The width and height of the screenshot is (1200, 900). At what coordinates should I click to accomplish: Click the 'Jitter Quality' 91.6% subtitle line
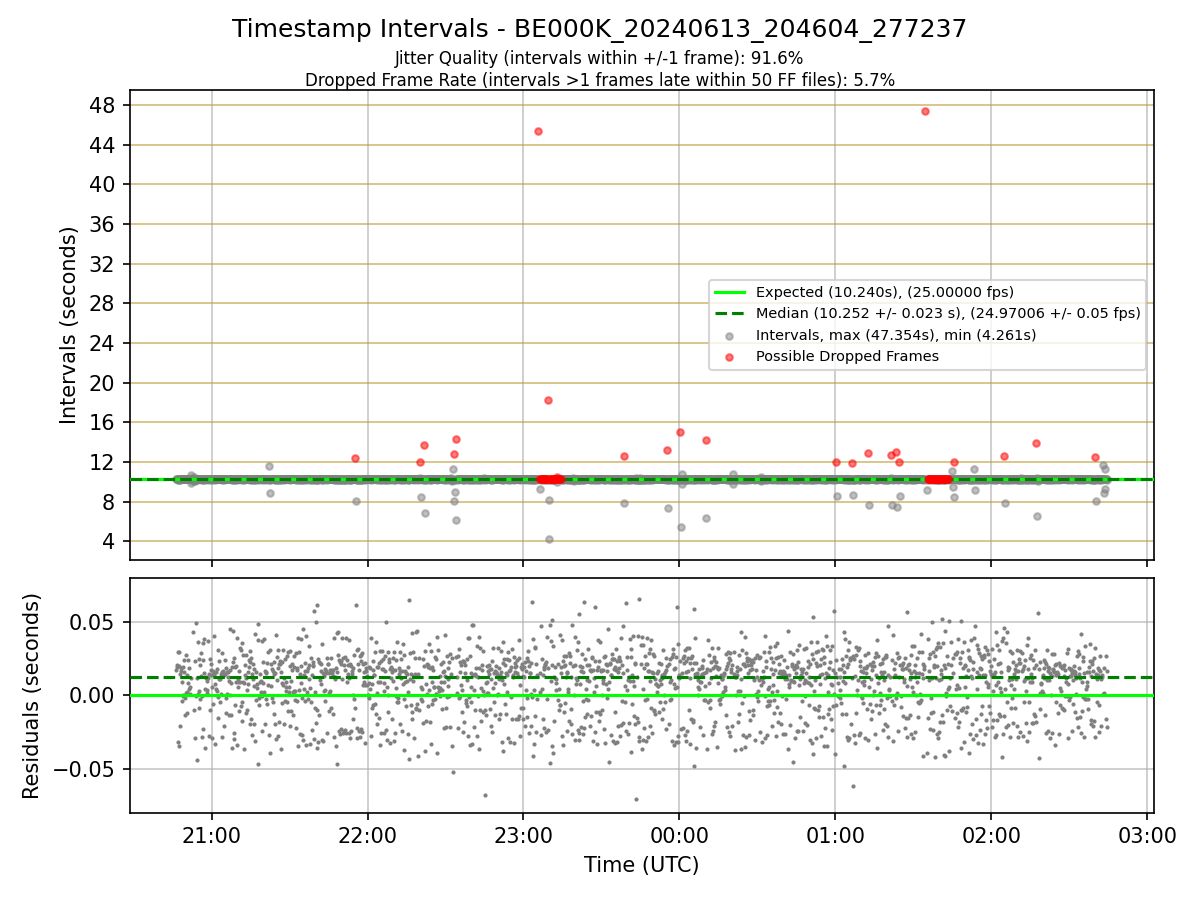pyautogui.click(x=599, y=58)
